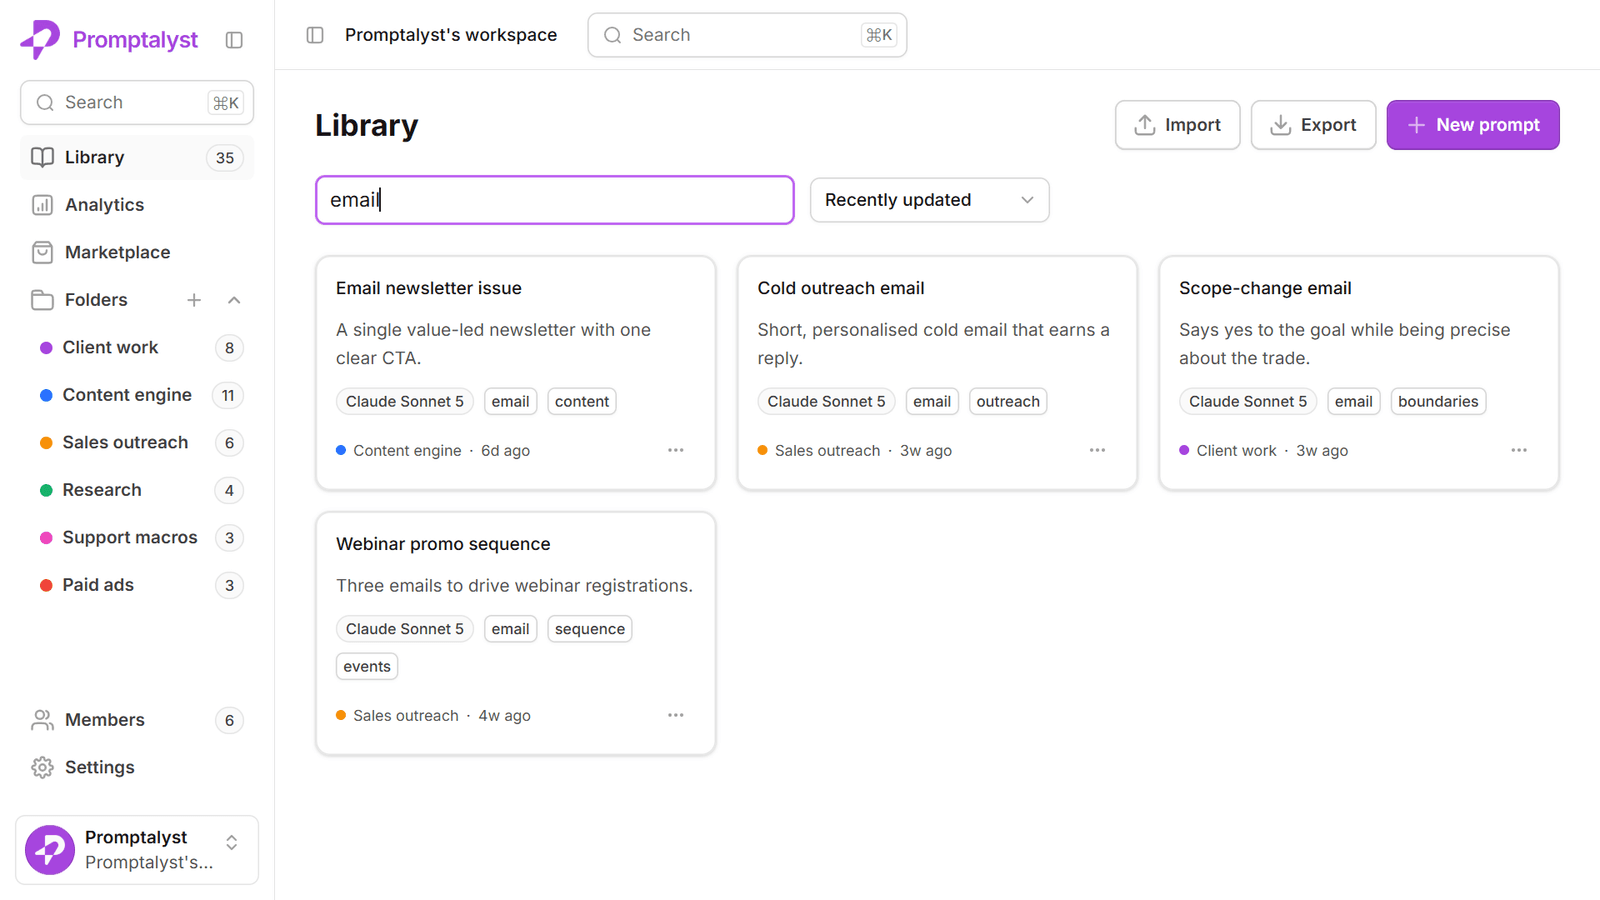This screenshot has width=1600, height=900.
Task: Open more options on Email newsletter issue card
Action: [x=676, y=450]
